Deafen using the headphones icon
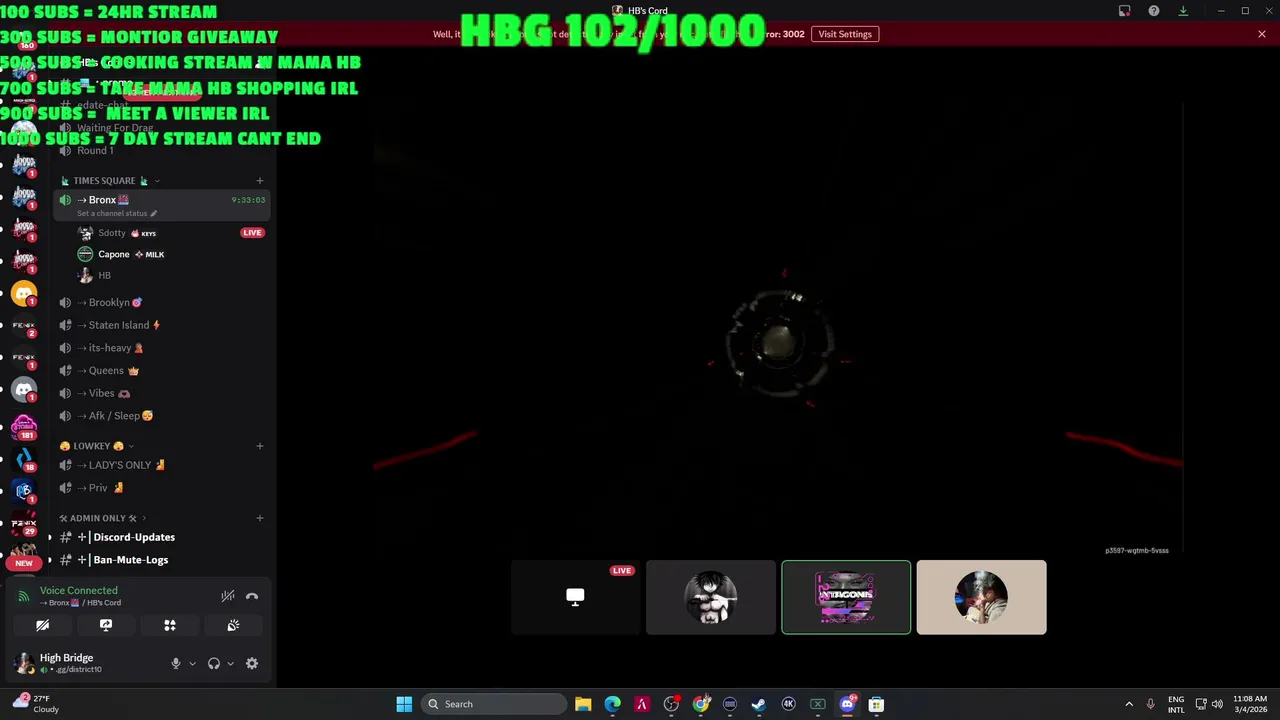This screenshot has width=1280, height=720. (213, 663)
